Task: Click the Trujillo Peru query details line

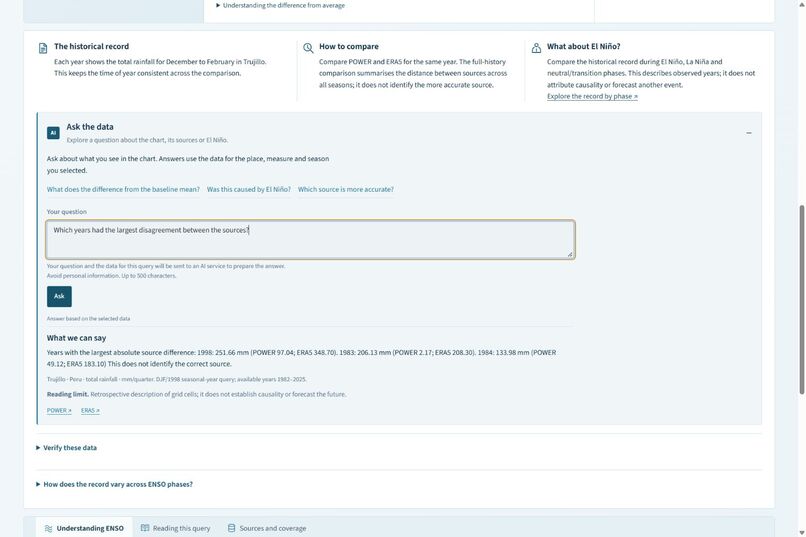Action: click(x=177, y=379)
